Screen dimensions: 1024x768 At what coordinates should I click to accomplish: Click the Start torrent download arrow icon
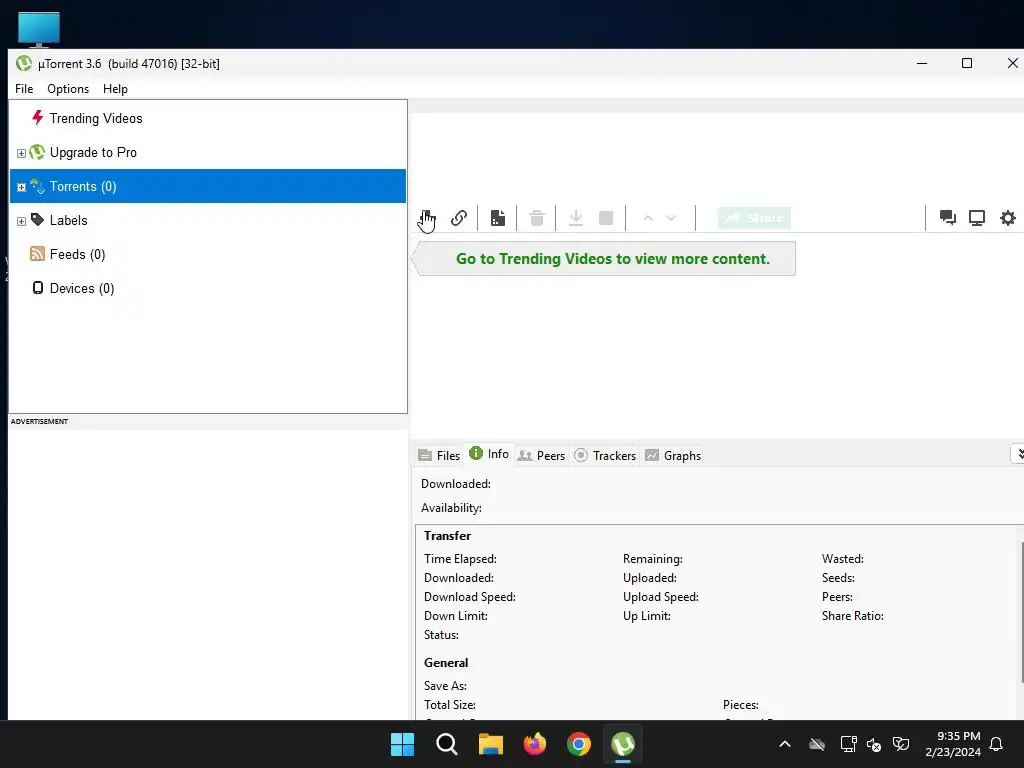[575, 218]
